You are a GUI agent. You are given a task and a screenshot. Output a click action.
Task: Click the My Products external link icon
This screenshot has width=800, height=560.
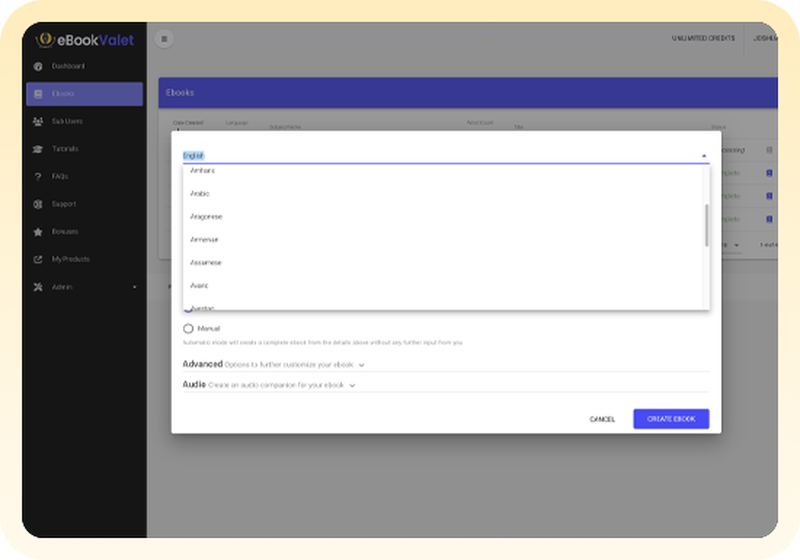(x=38, y=259)
